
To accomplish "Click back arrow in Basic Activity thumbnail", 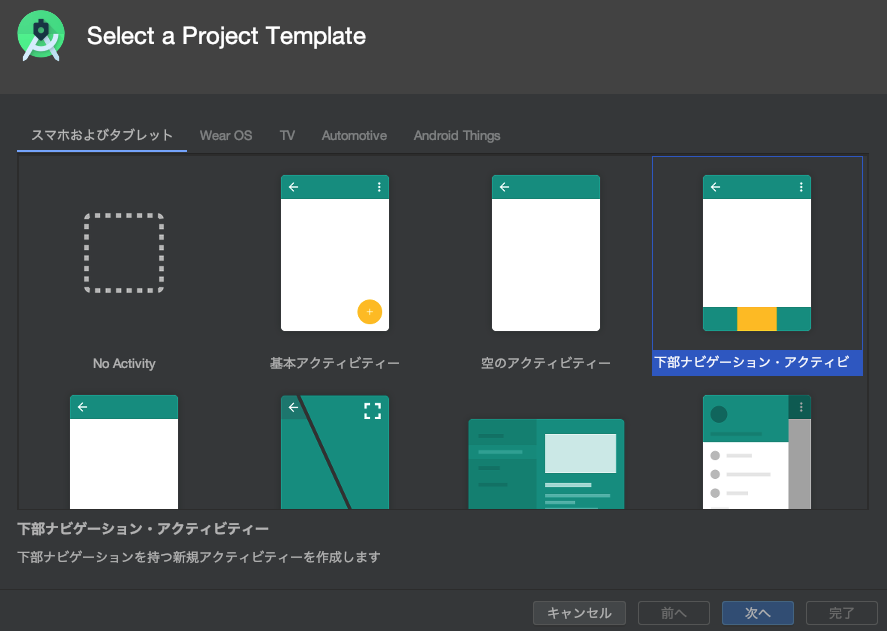I will pos(294,187).
